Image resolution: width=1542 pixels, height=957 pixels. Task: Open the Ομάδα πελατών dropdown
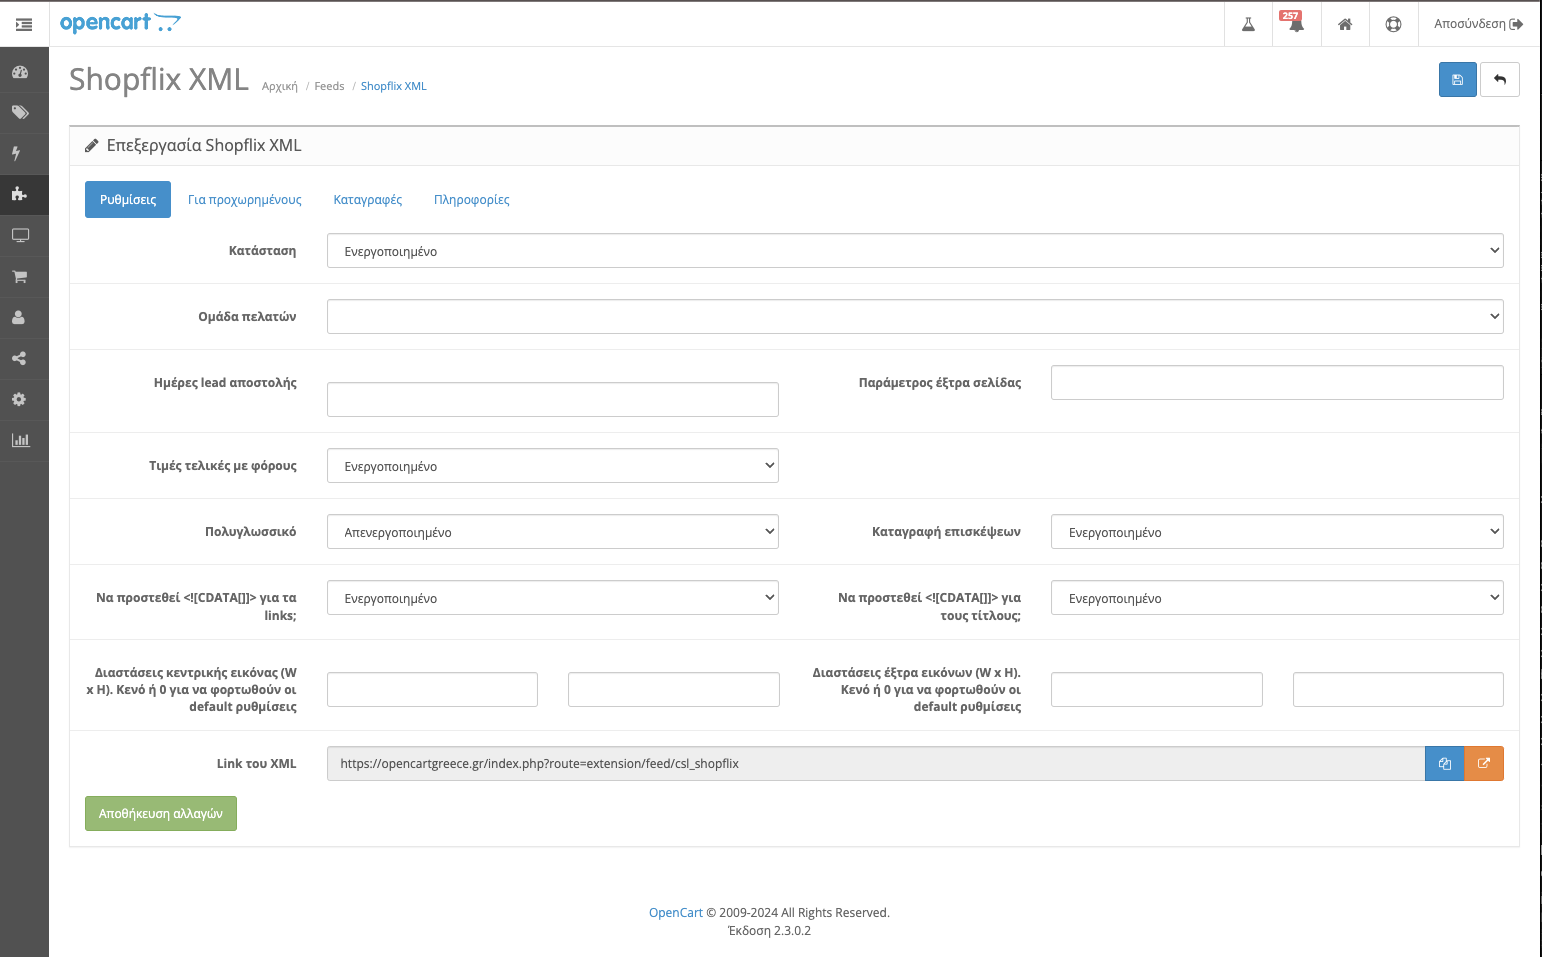click(x=915, y=317)
